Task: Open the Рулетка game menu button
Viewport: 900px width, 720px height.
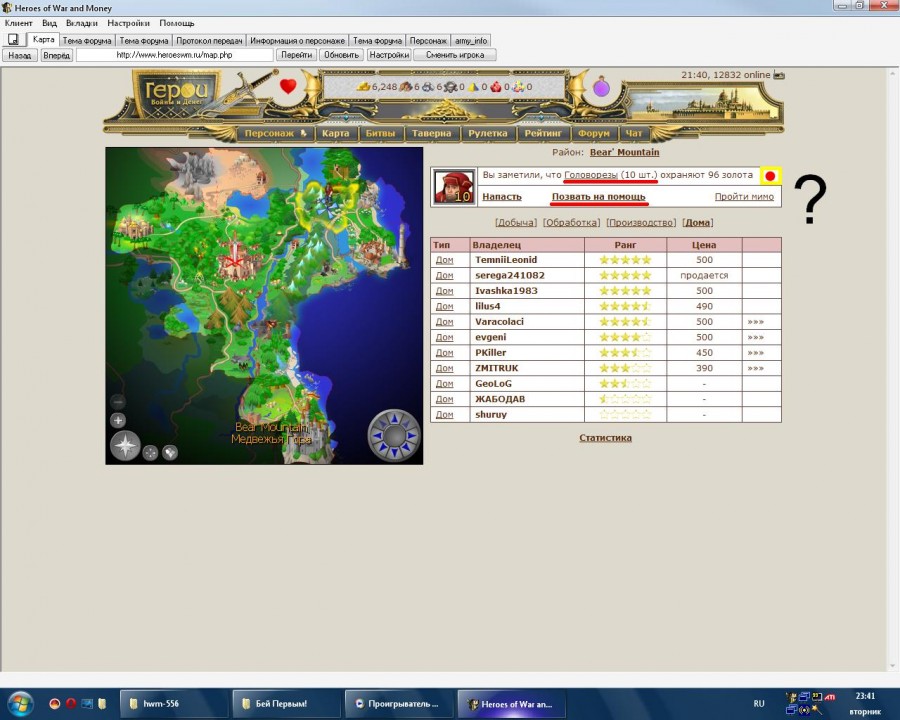Action: (x=488, y=133)
